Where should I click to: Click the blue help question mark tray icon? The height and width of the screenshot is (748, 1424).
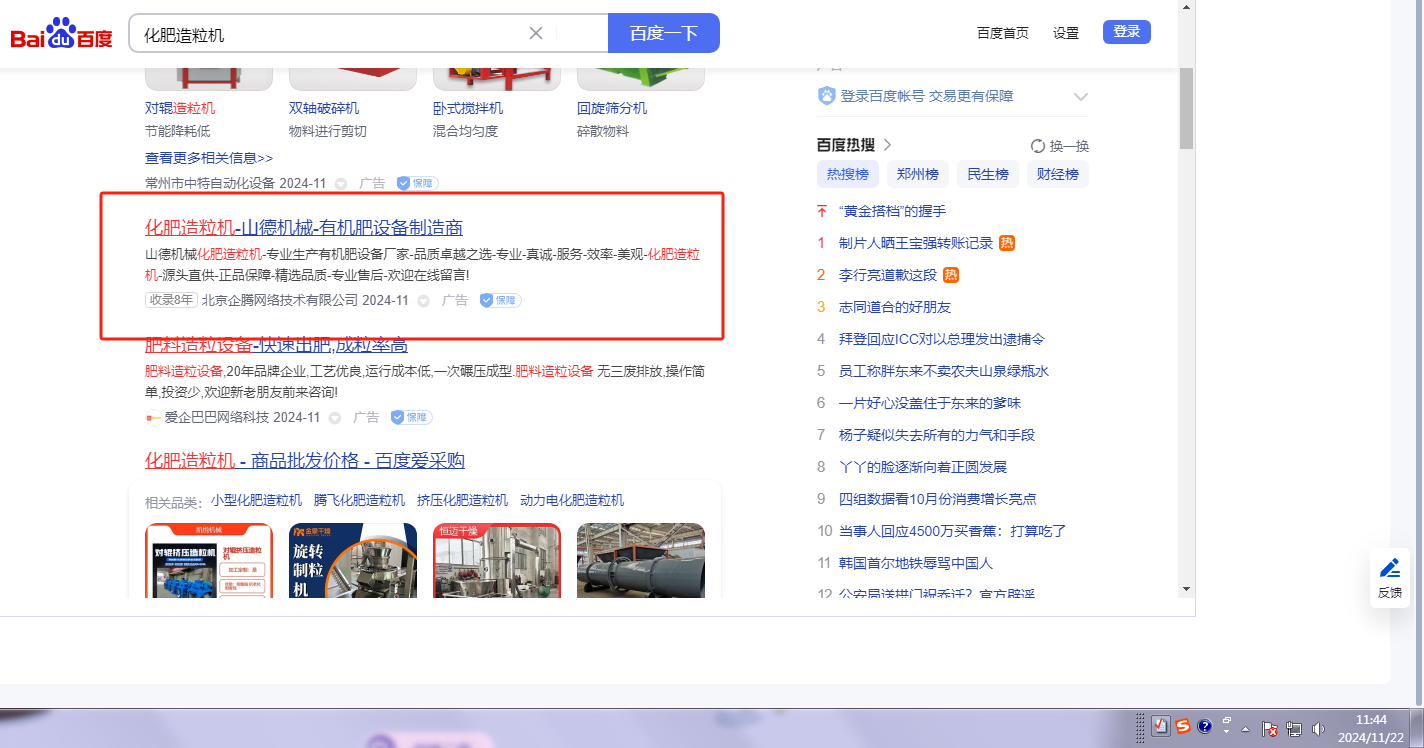tap(1205, 727)
